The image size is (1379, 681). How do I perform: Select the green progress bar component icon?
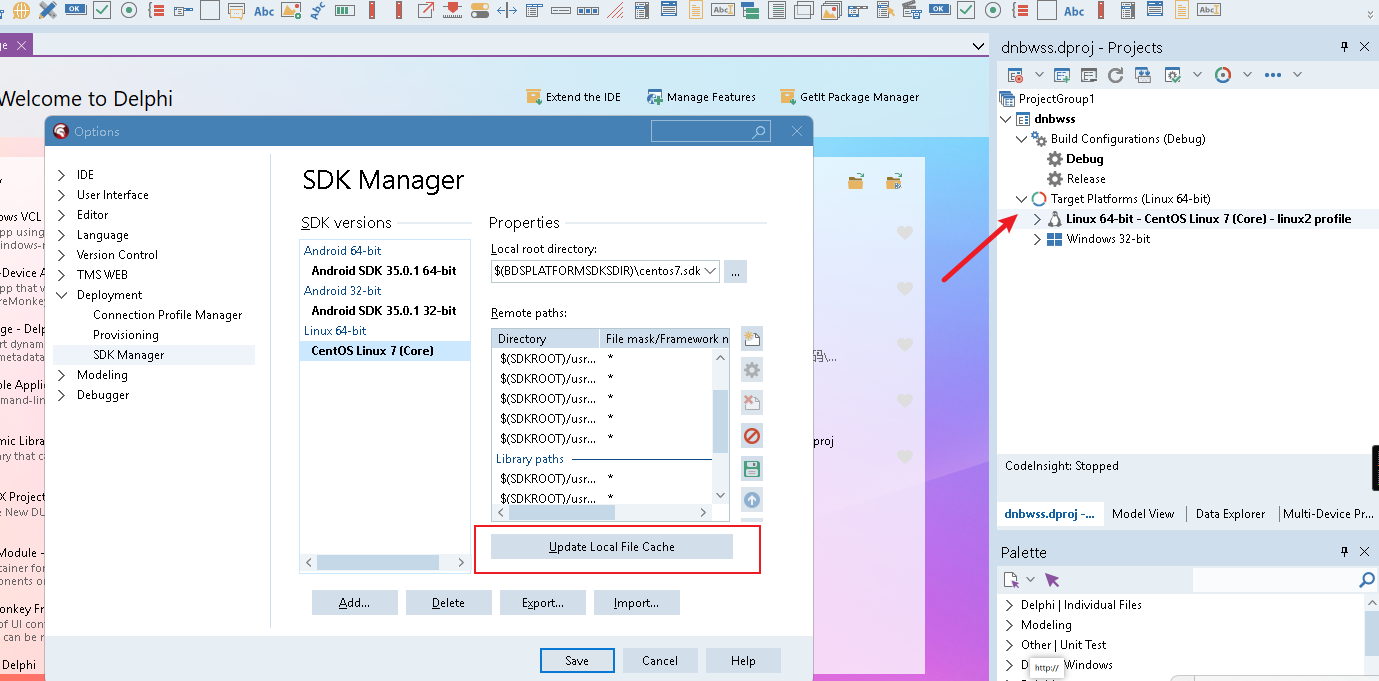tap(344, 10)
